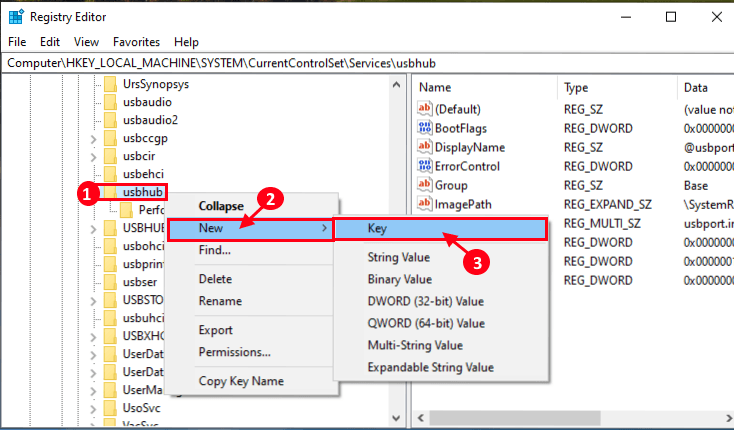Click the ImagePath value icon
The width and height of the screenshot is (734, 430).
pyautogui.click(x=425, y=204)
